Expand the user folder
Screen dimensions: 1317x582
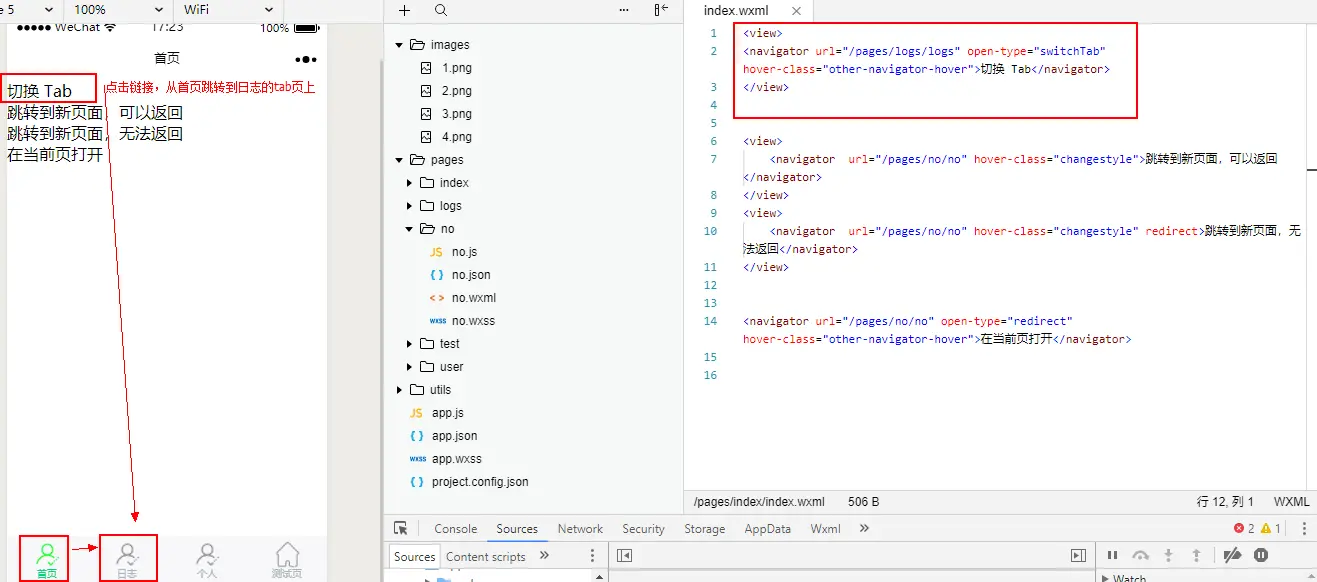coord(410,367)
